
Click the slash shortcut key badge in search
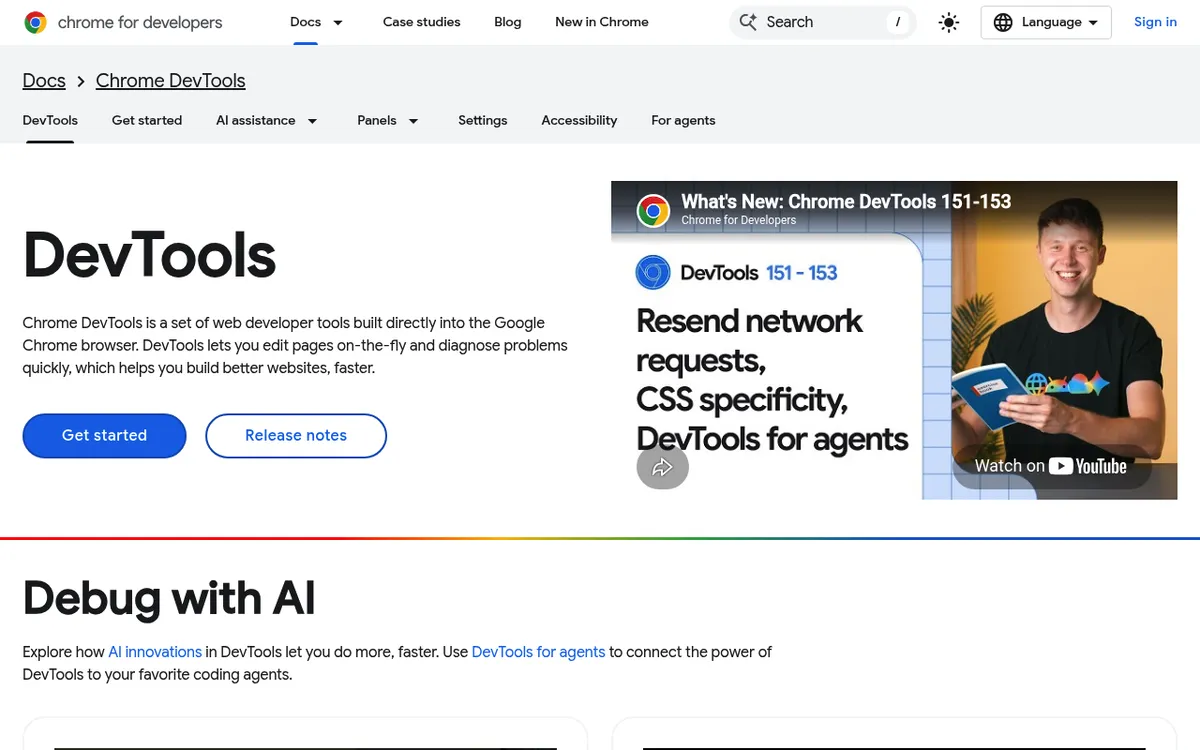tap(898, 22)
